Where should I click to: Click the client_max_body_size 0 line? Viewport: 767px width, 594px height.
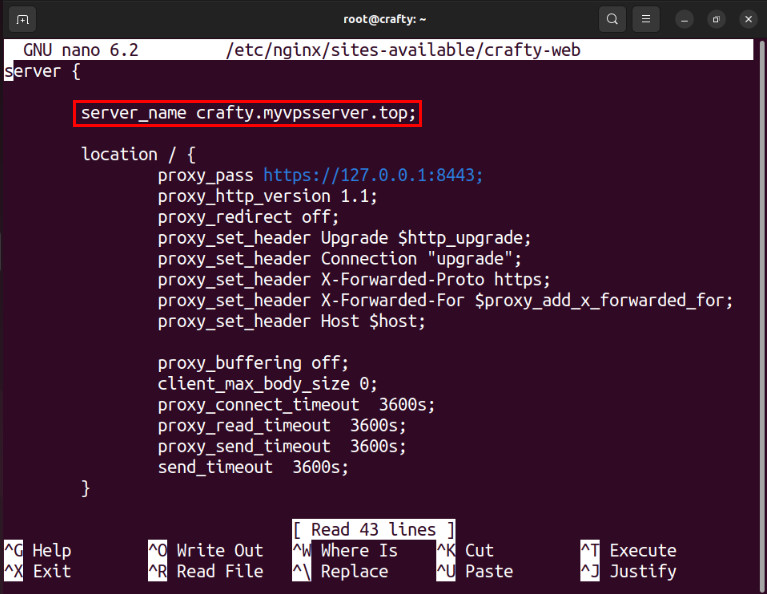tap(267, 384)
